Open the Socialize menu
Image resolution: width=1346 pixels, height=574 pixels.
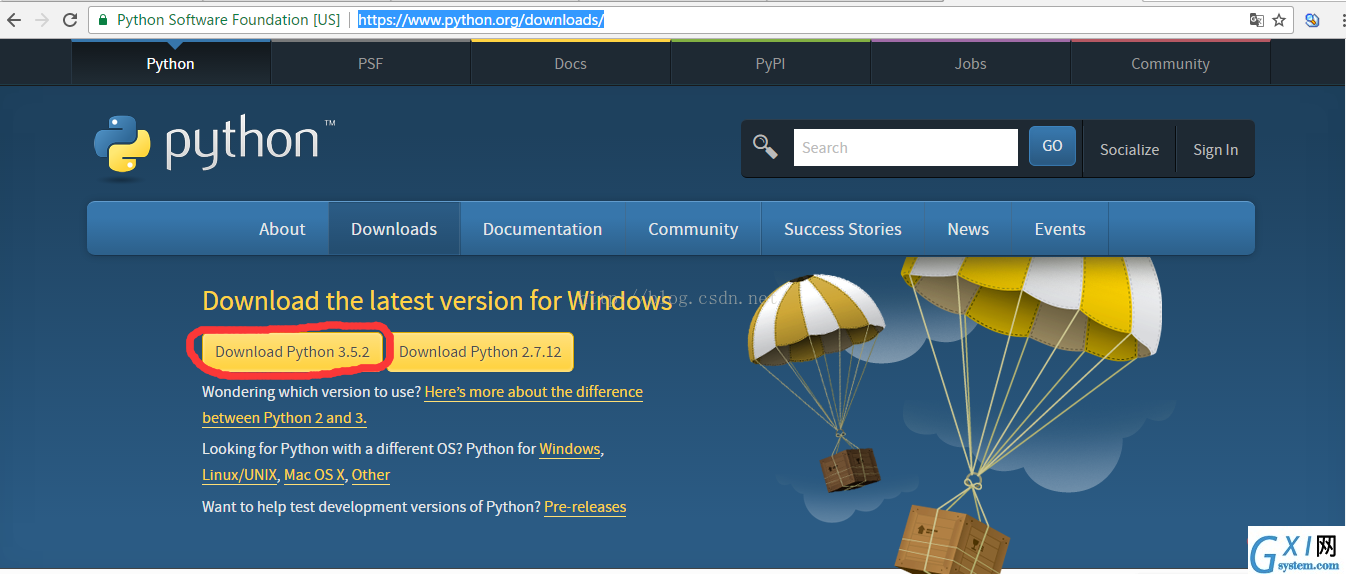pyautogui.click(x=1129, y=149)
